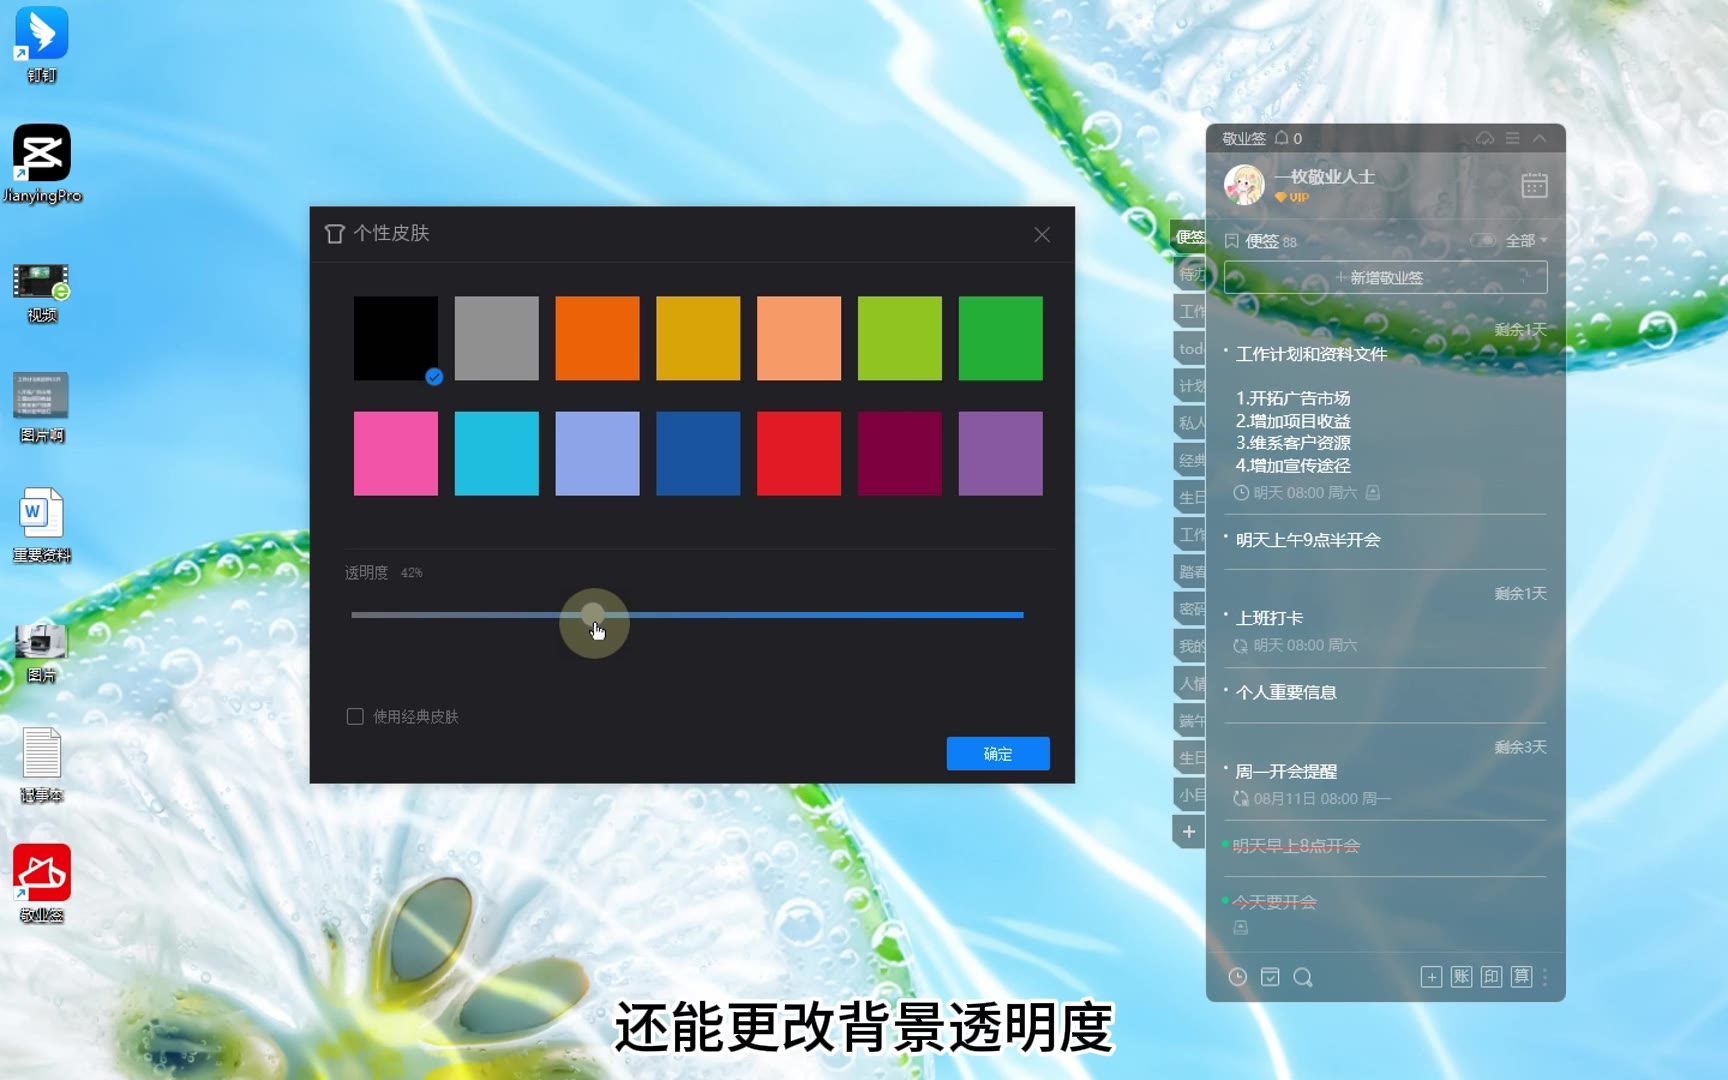Select the purple skin color swatch
This screenshot has width=1728, height=1080.
click(1001, 453)
